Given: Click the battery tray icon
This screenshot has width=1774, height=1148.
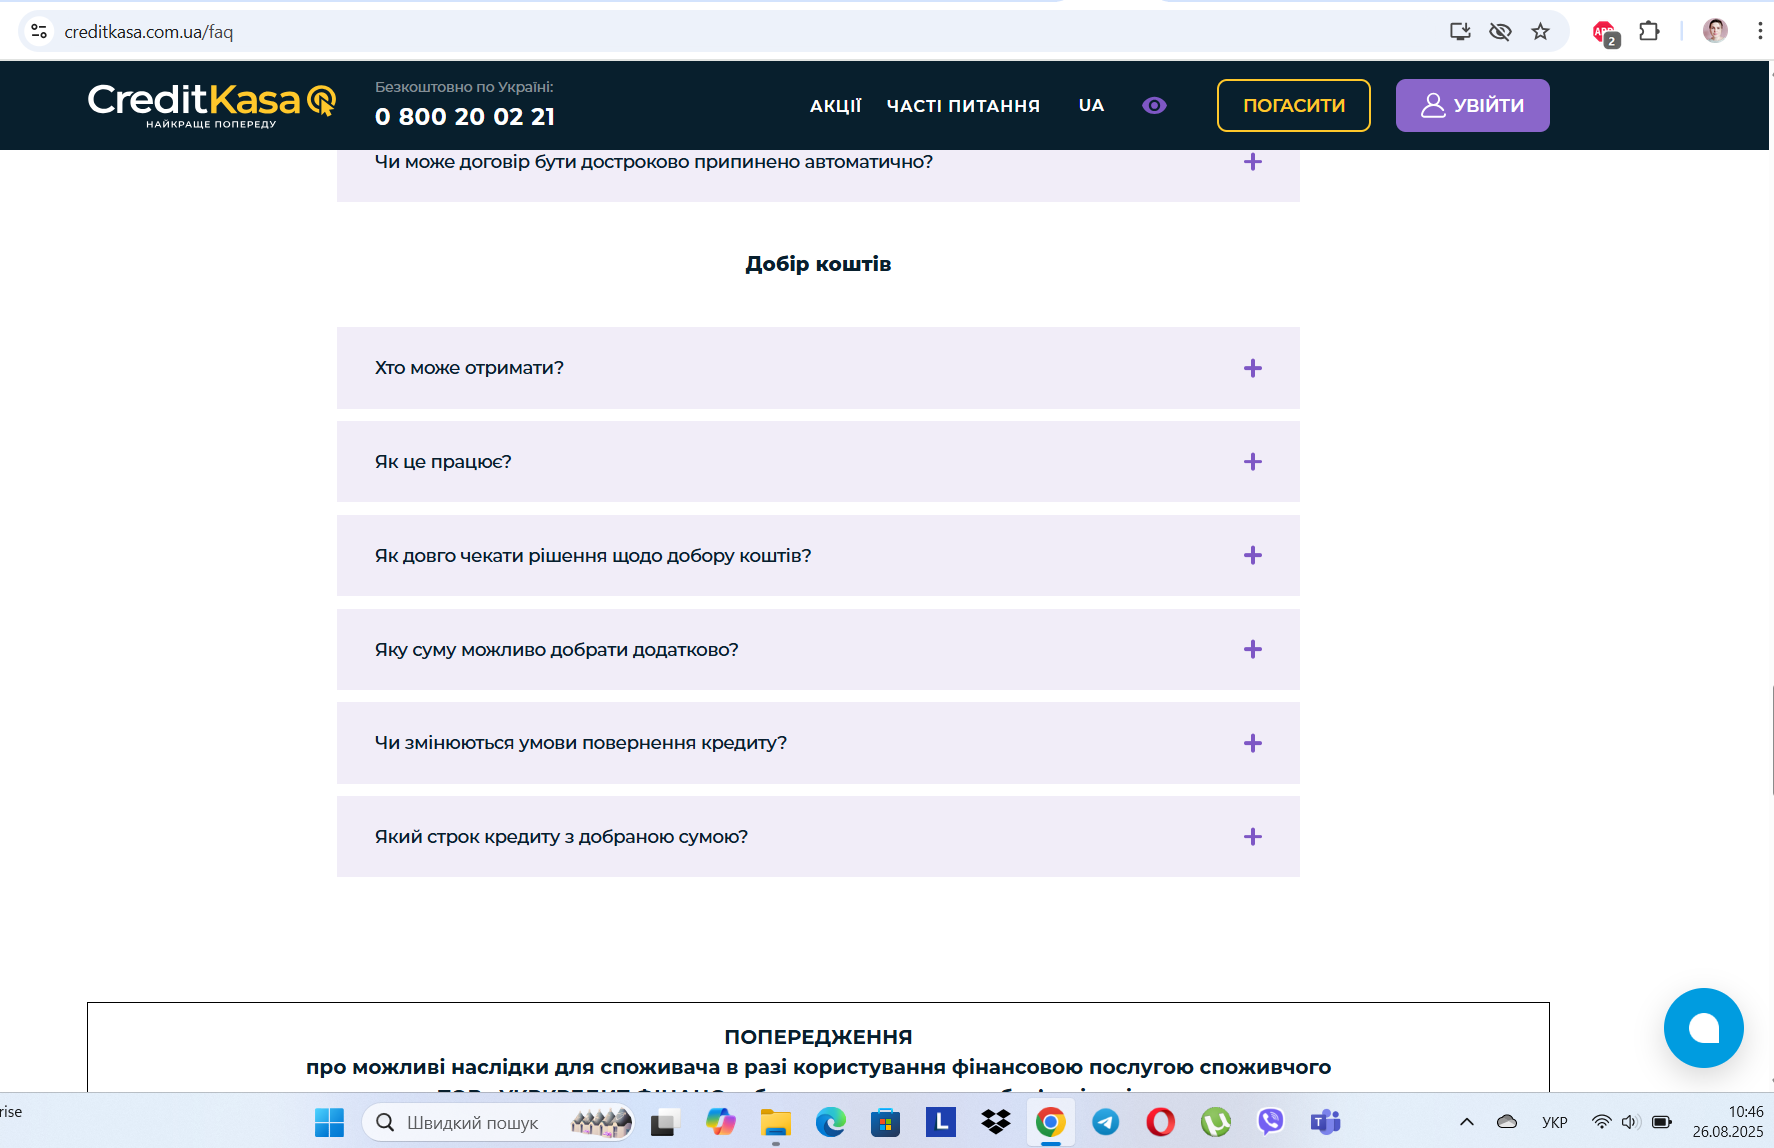Looking at the screenshot, I should [1662, 1122].
